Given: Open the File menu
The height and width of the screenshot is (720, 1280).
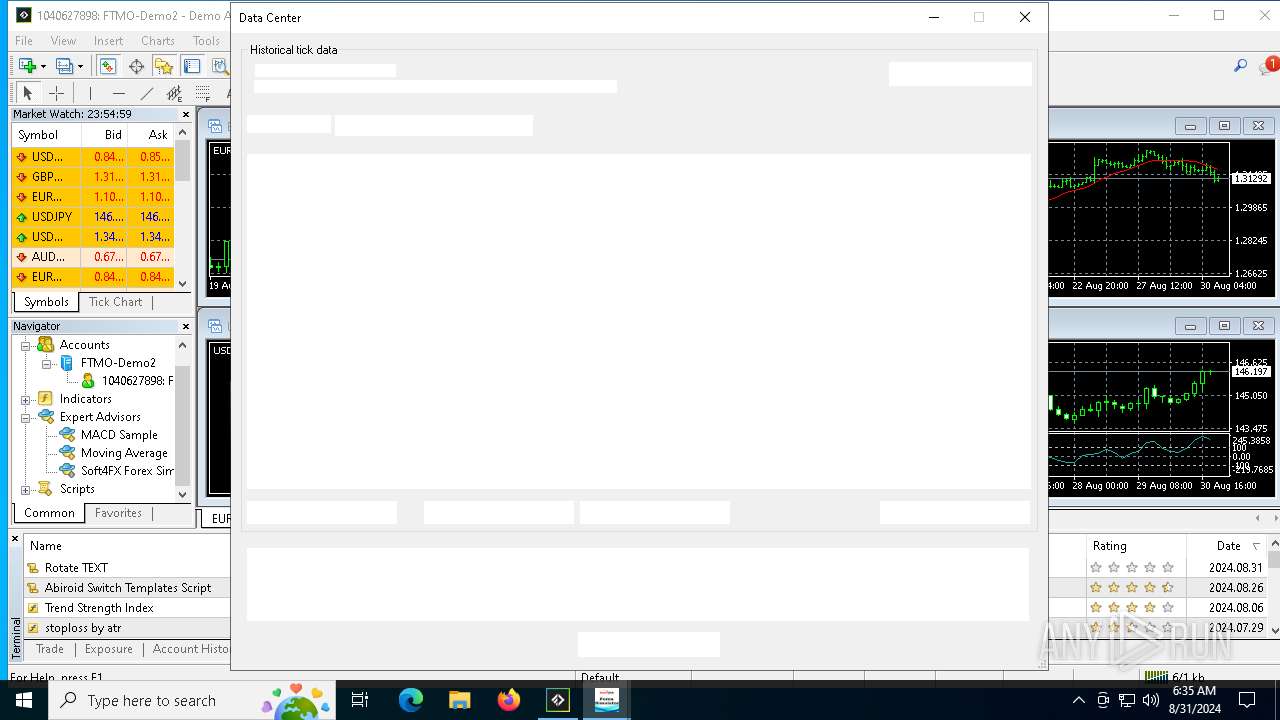Looking at the screenshot, I should click(x=24, y=41).
